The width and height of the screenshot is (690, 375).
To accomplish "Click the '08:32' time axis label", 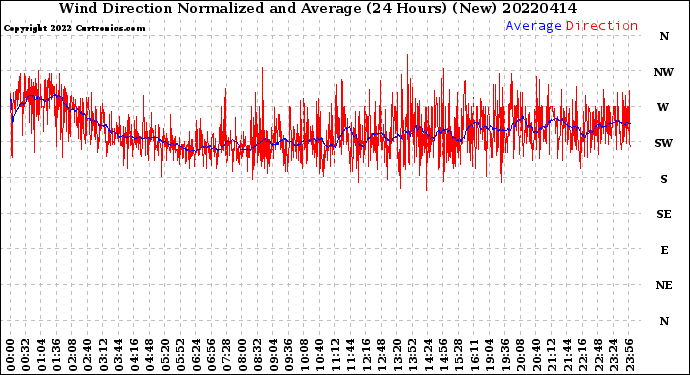I will click(x=257, y=355).
